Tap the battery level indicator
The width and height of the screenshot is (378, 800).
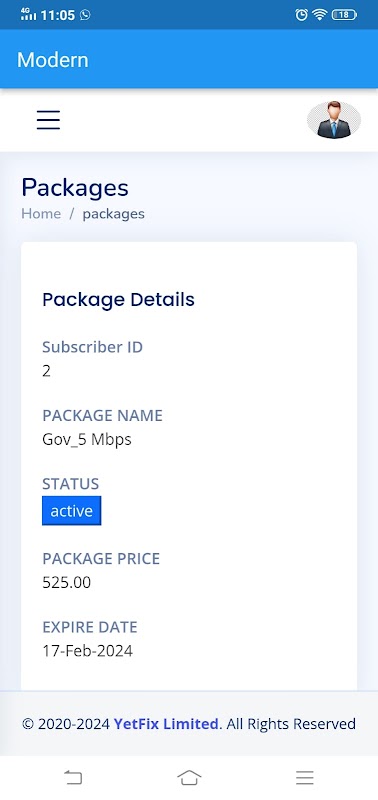344,15
